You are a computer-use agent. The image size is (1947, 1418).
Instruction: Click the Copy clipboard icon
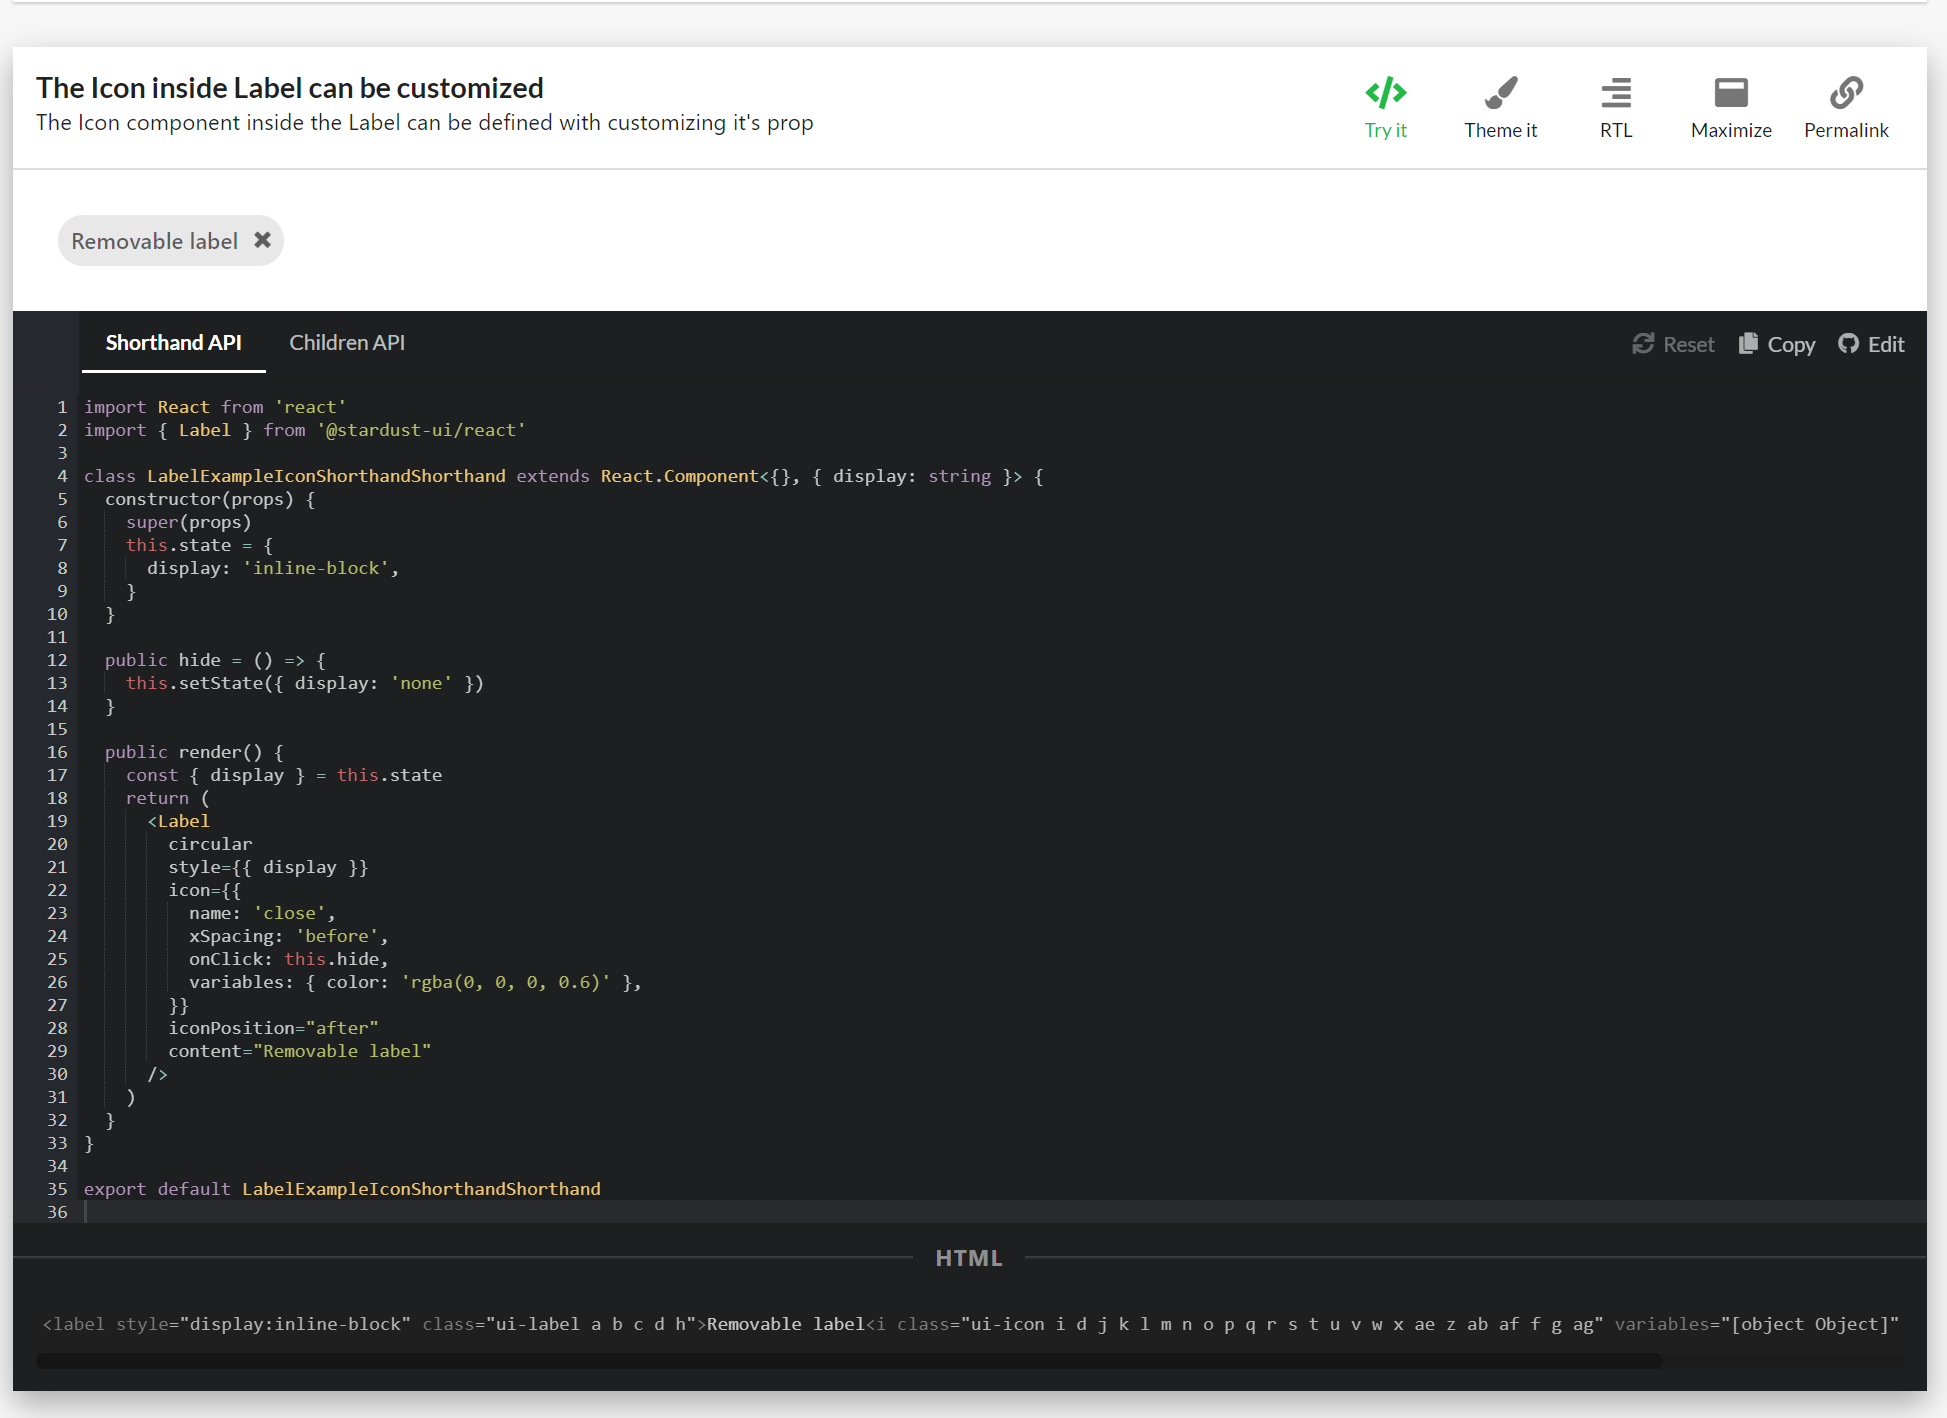[1748, 344]
